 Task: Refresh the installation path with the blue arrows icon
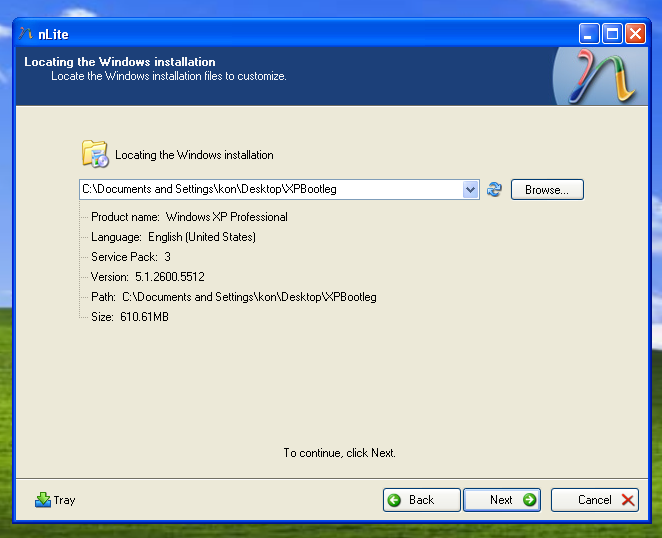(494, 190)
